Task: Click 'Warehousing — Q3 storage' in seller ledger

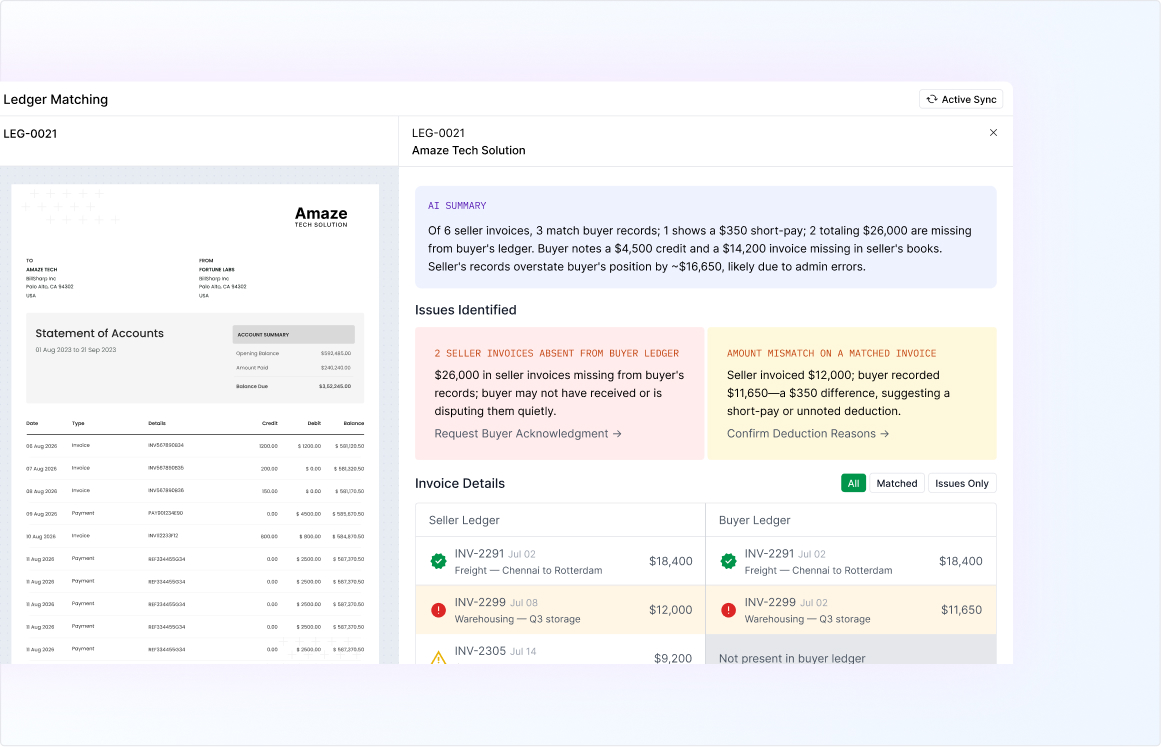Action: point(517,620)
